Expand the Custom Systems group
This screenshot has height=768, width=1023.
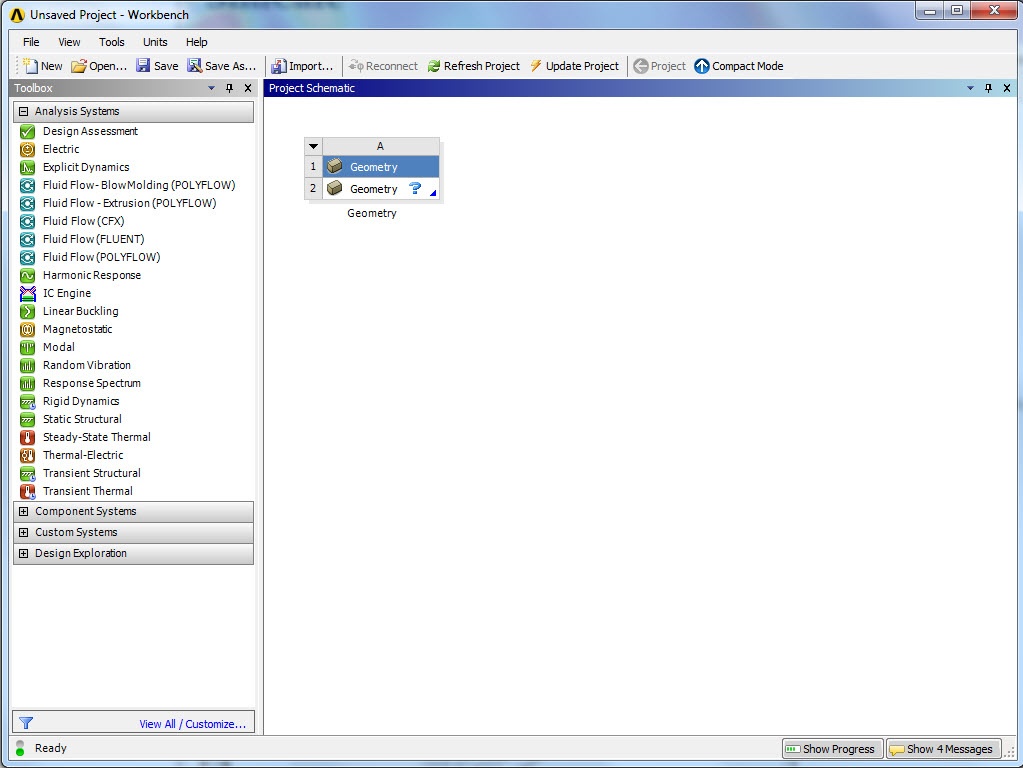(23, 532)
